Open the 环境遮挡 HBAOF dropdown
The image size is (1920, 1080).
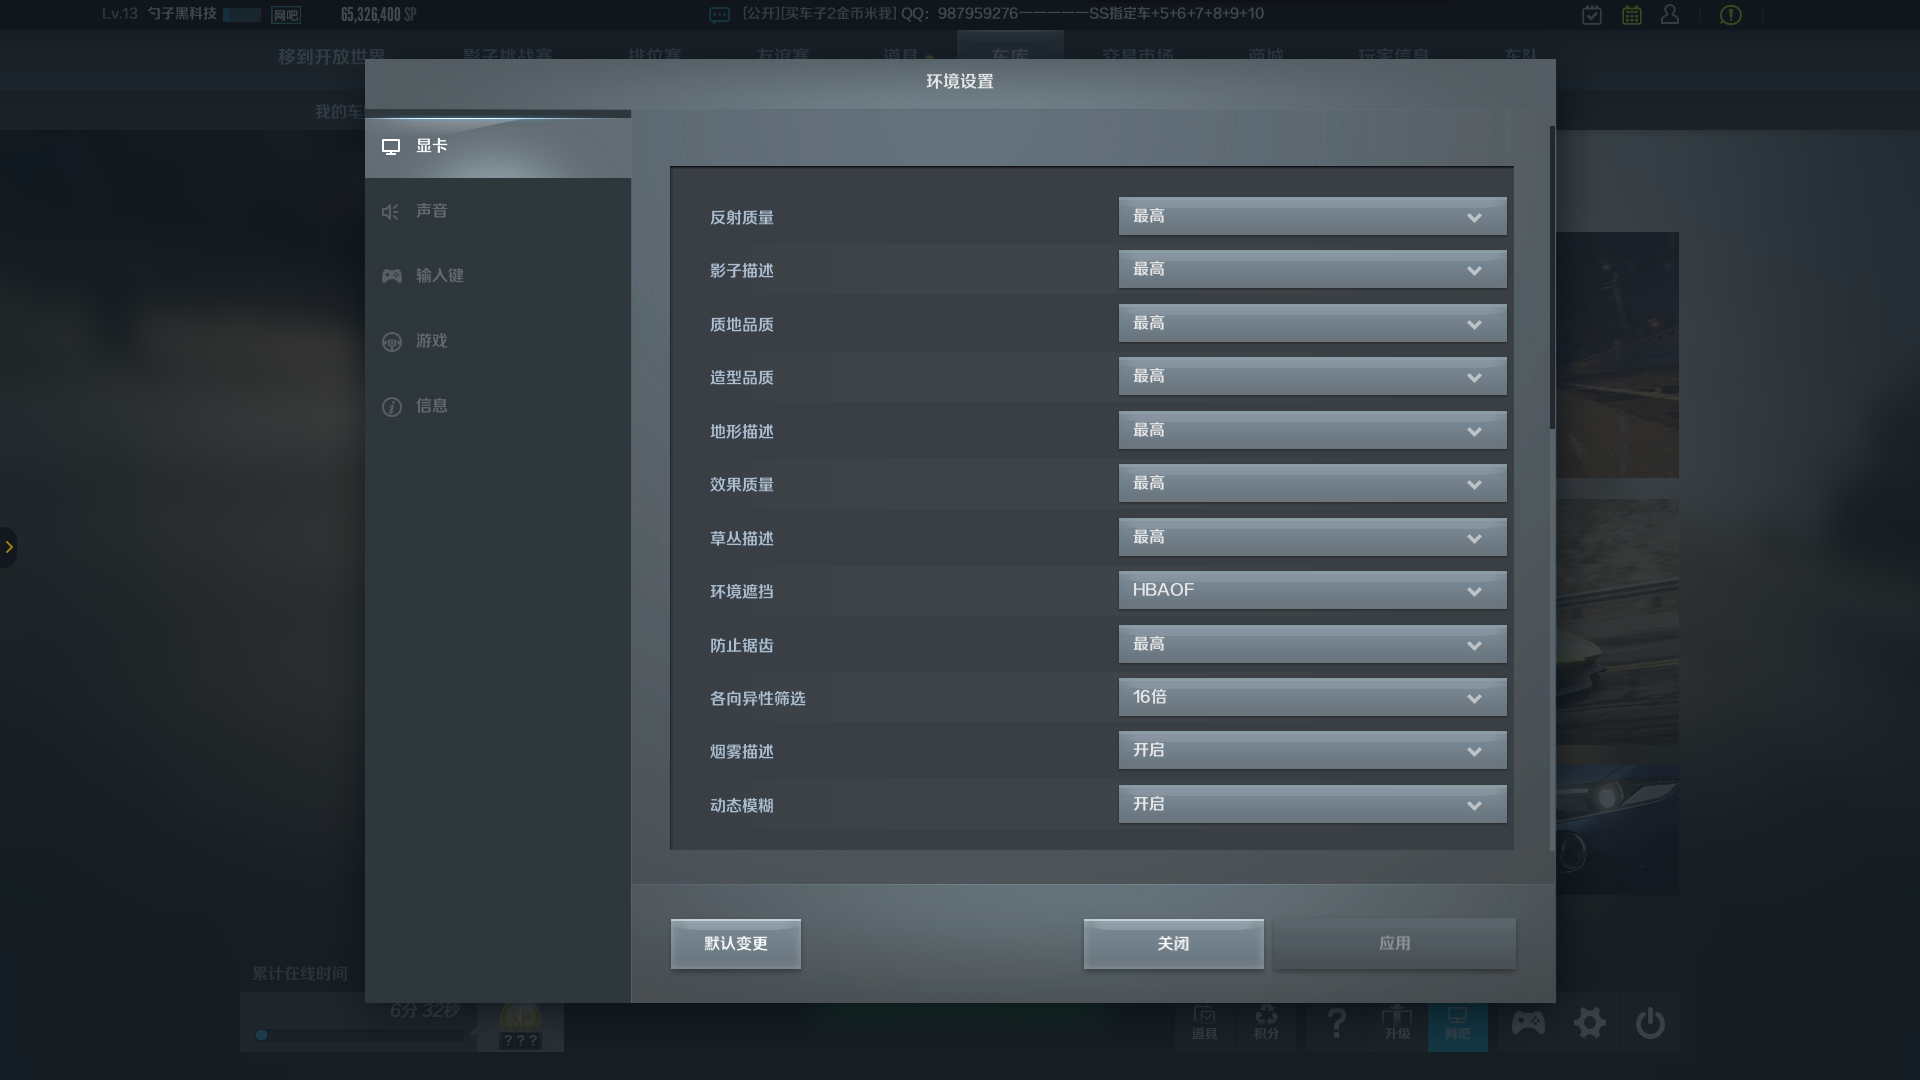click(1312, 591)
